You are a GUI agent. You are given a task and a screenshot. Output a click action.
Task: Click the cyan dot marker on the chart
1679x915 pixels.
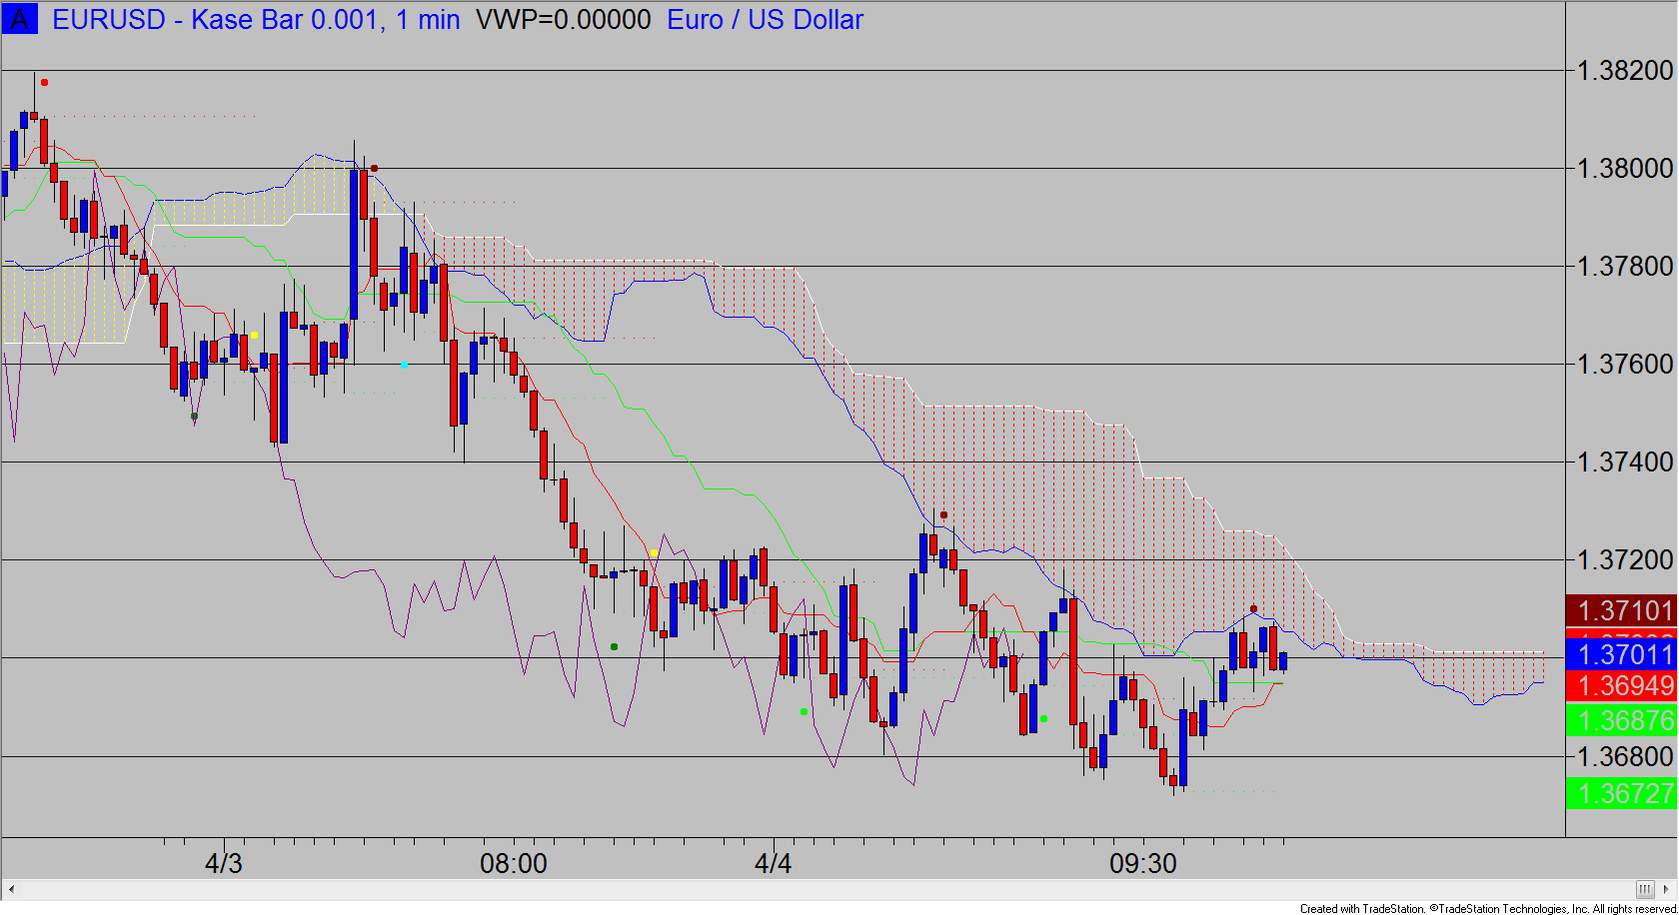click(404, 365)
